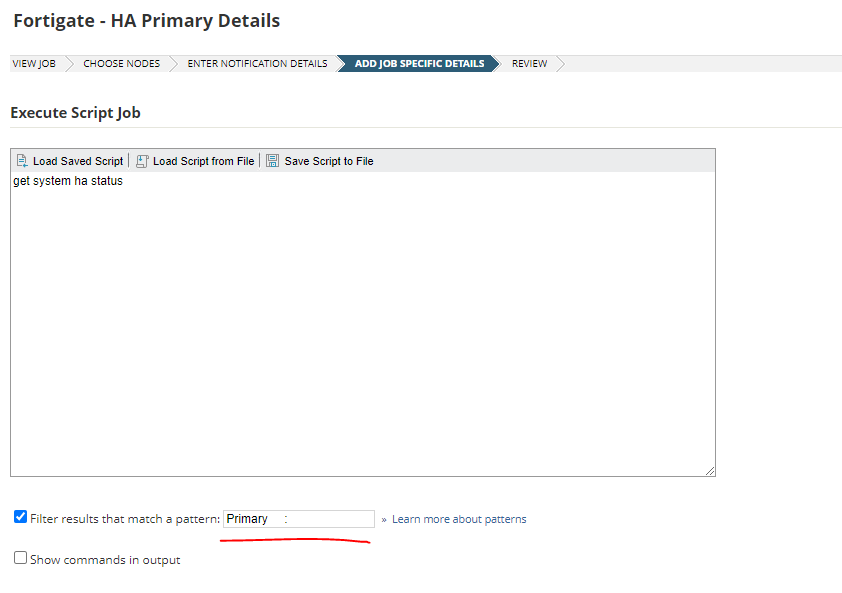
Task: Click the Save Script to File disk icon
Action: tap(272, 161)
